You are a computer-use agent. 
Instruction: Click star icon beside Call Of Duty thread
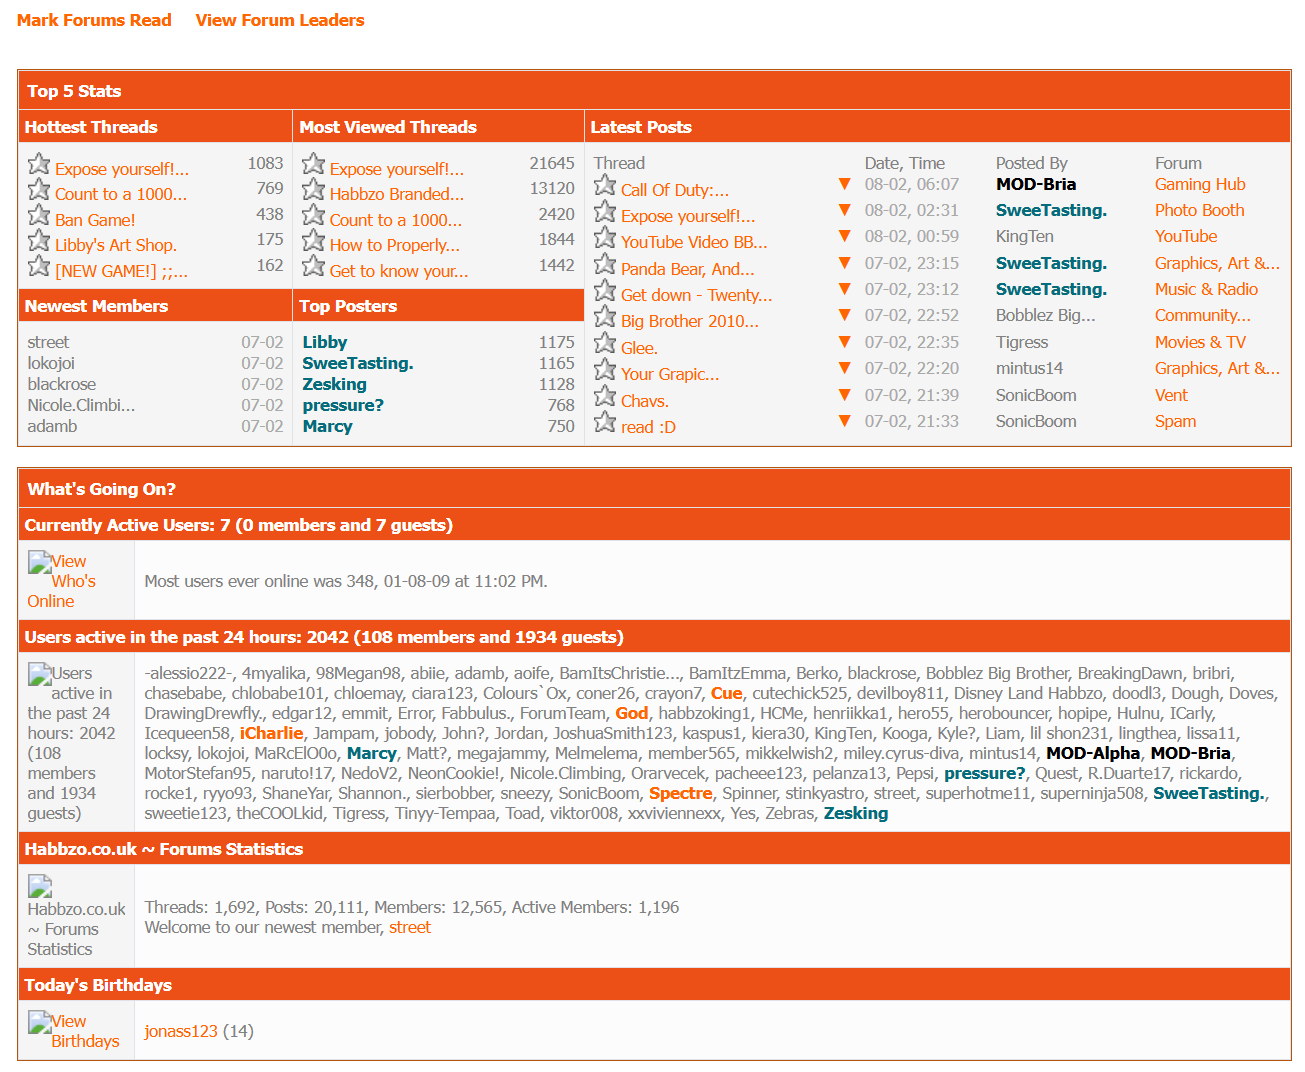(604, 186)
